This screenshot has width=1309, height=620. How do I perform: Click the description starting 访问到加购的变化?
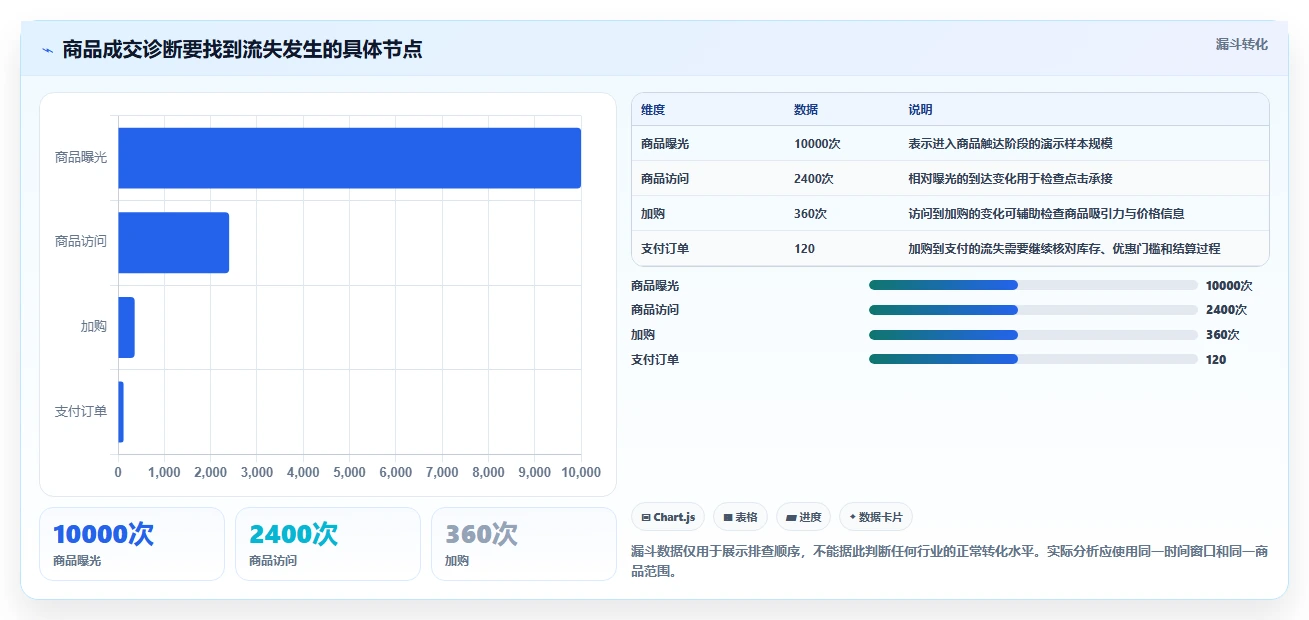[x=1046, y=214]
